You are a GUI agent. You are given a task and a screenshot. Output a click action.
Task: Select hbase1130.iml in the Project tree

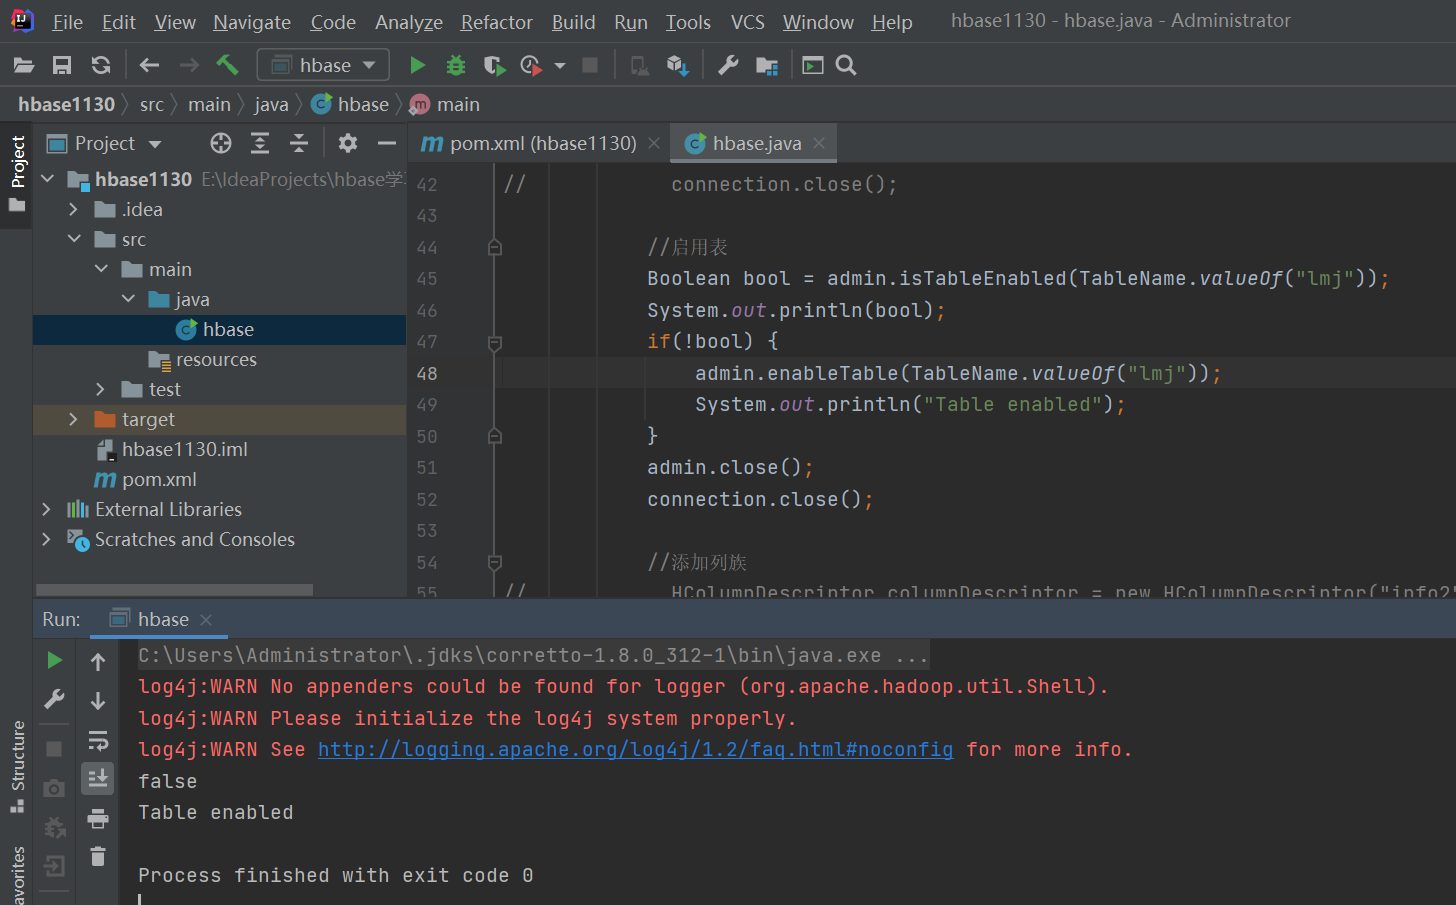click(x=185, y=450)
